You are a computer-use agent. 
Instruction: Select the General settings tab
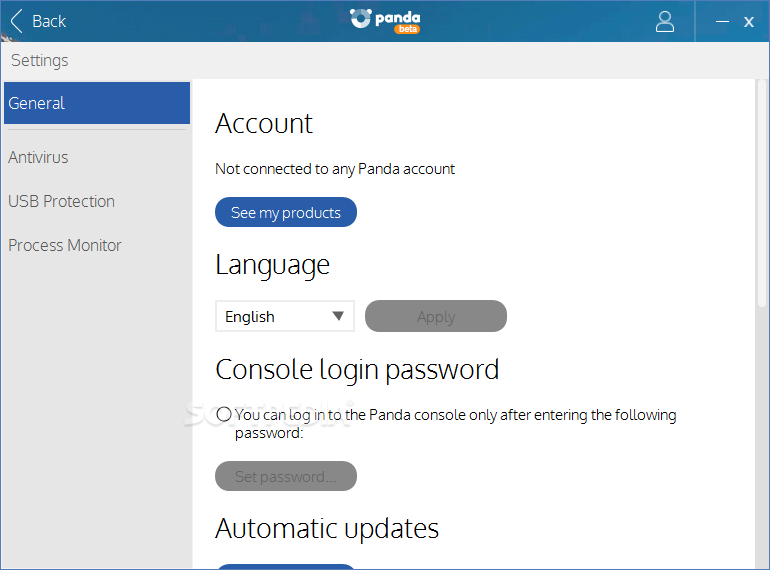pyautogui.click(x=97, y=103)
